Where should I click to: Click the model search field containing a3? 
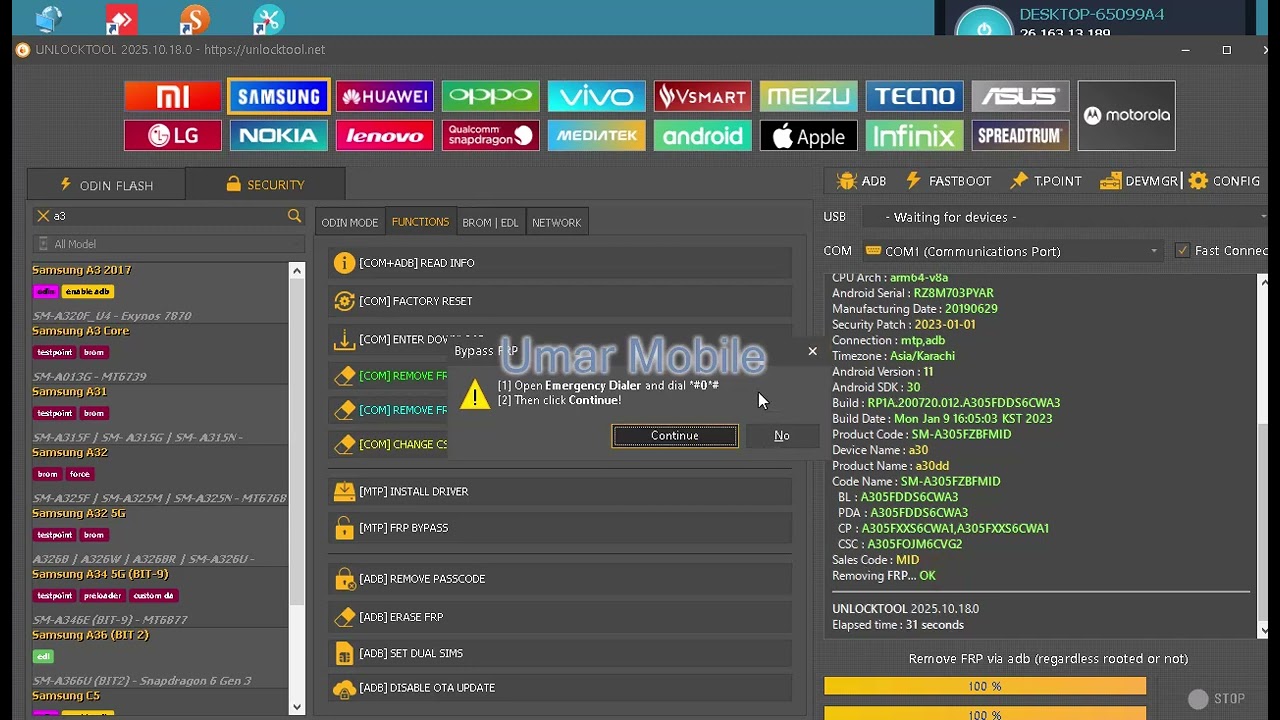(x=168, y=216)
